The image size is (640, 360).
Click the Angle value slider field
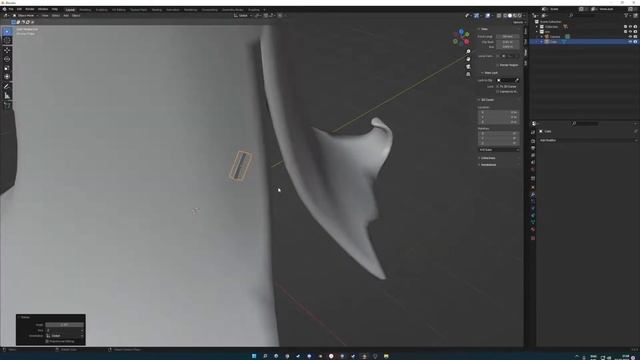64,325
